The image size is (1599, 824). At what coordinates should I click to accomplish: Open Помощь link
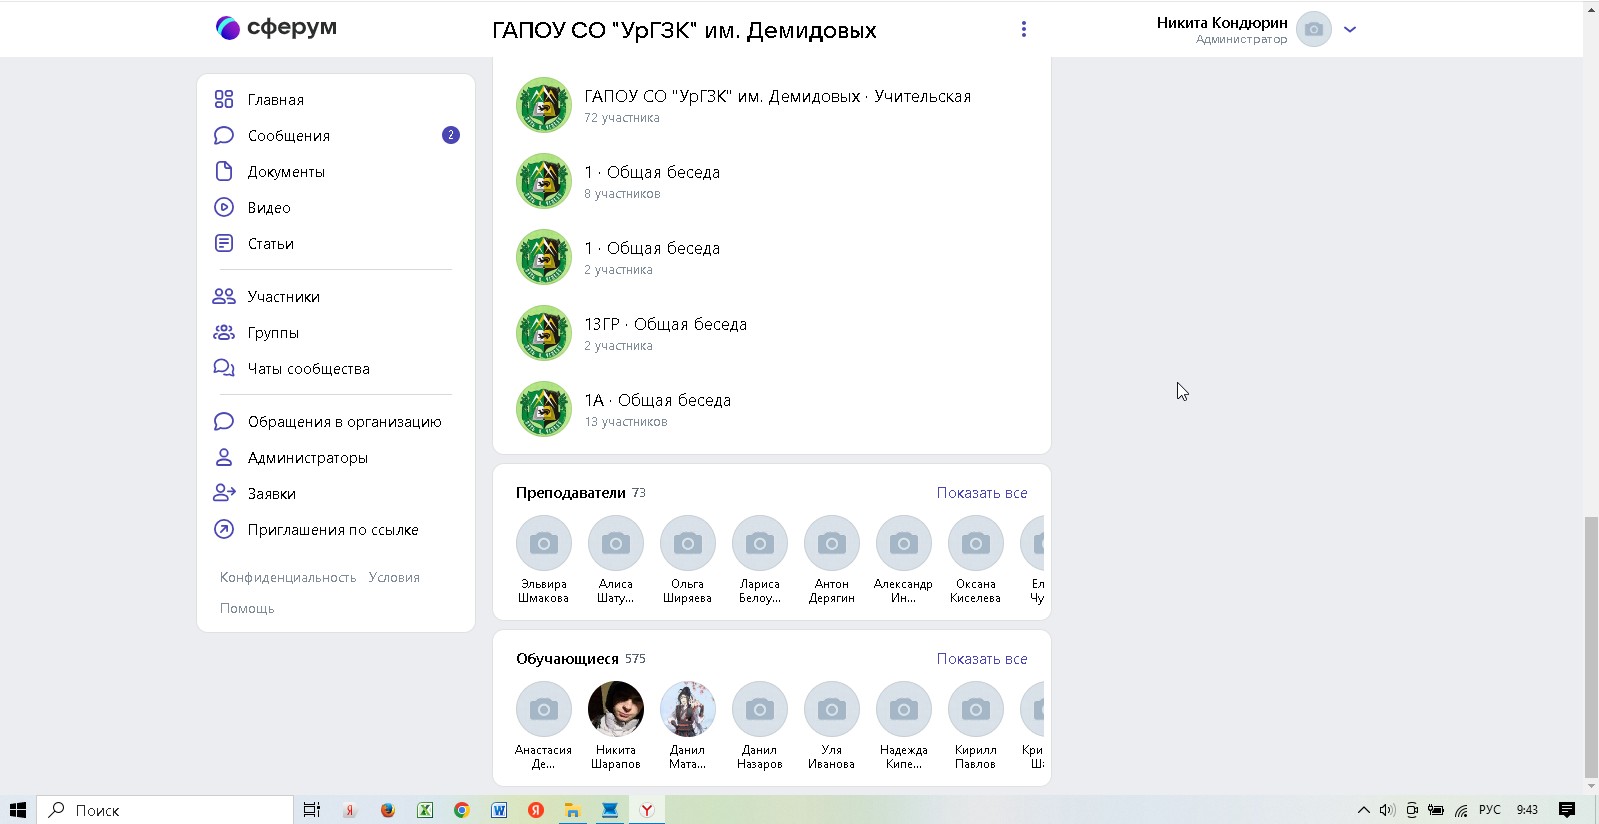point(247,608)
